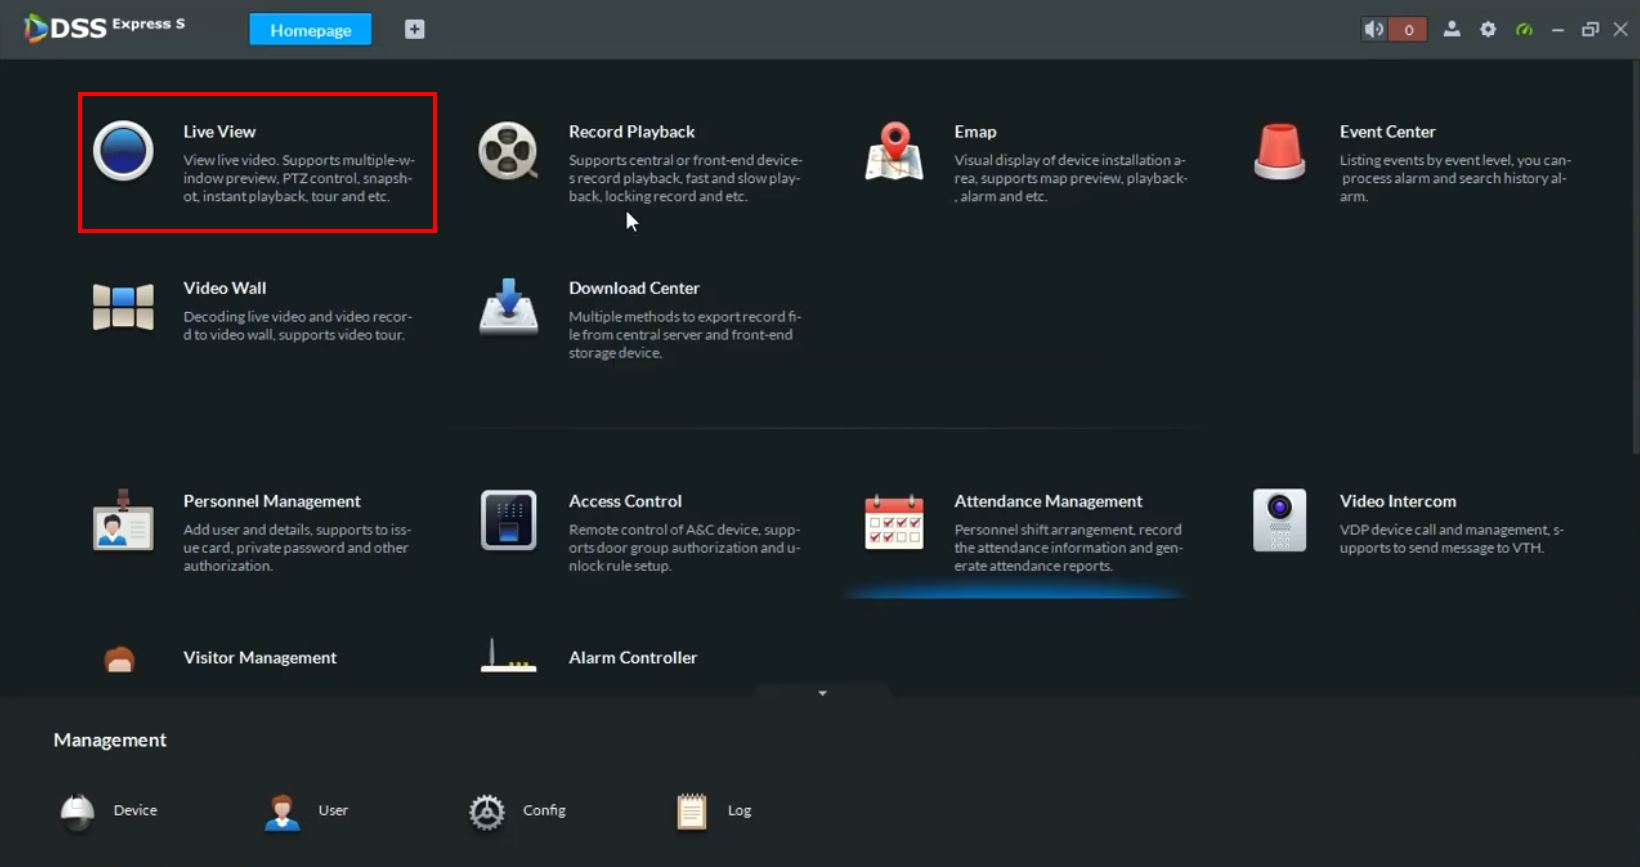
Task: Open the settings gear in title bar
Action: 1488,29
